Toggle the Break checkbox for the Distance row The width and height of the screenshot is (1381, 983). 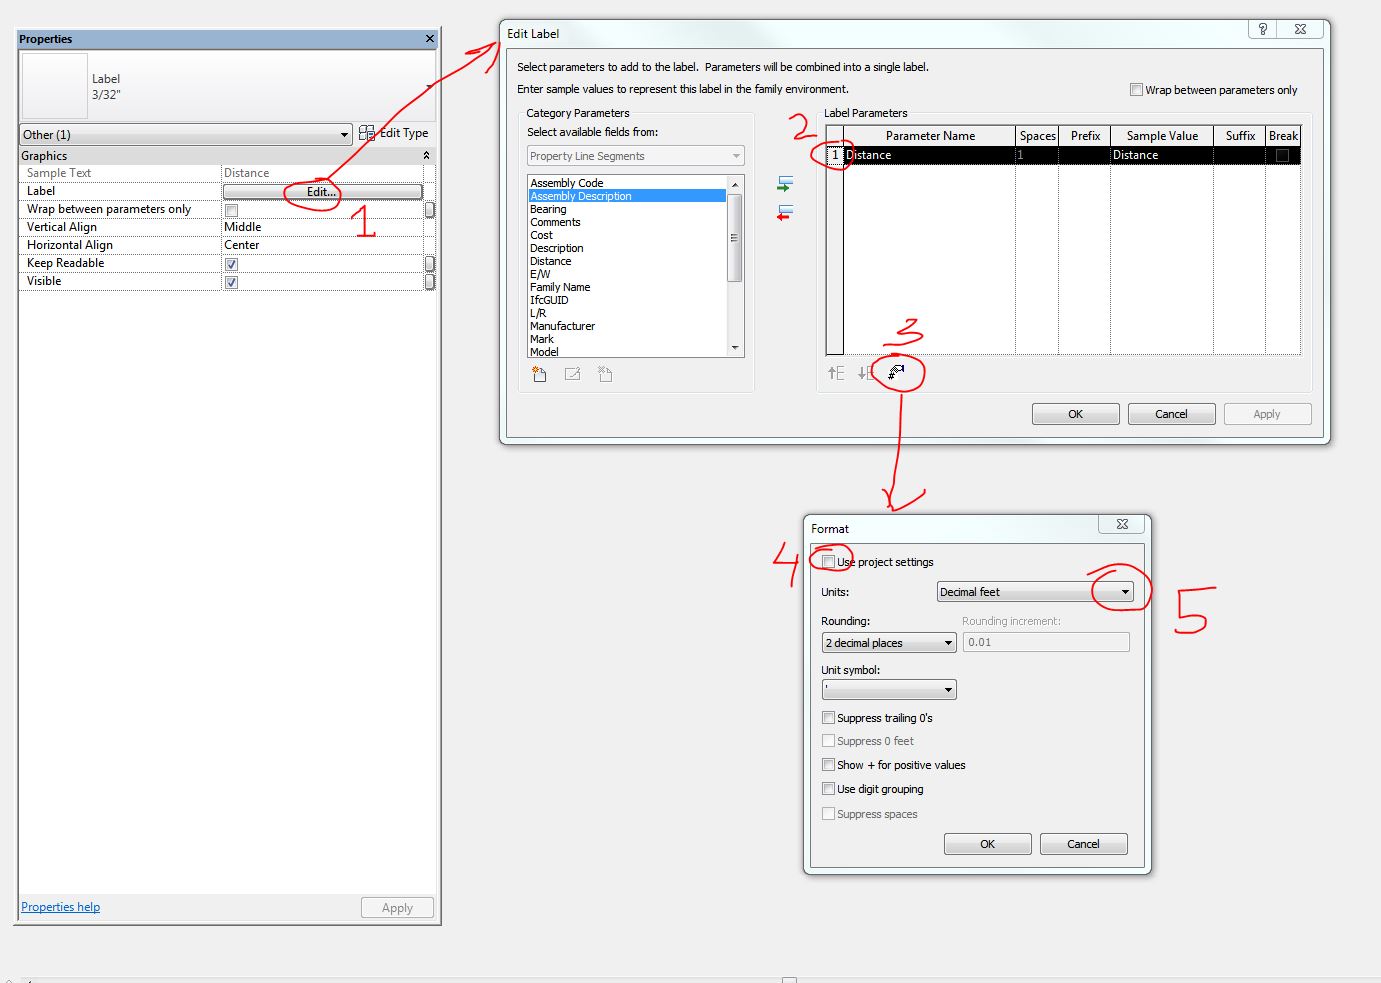1282,155
